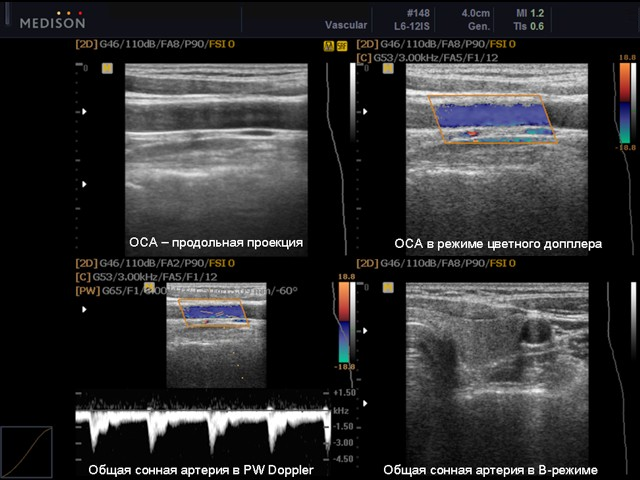
Task: Click the TGC curve line beside the longitudinal image
Action: tap(336, 159)
